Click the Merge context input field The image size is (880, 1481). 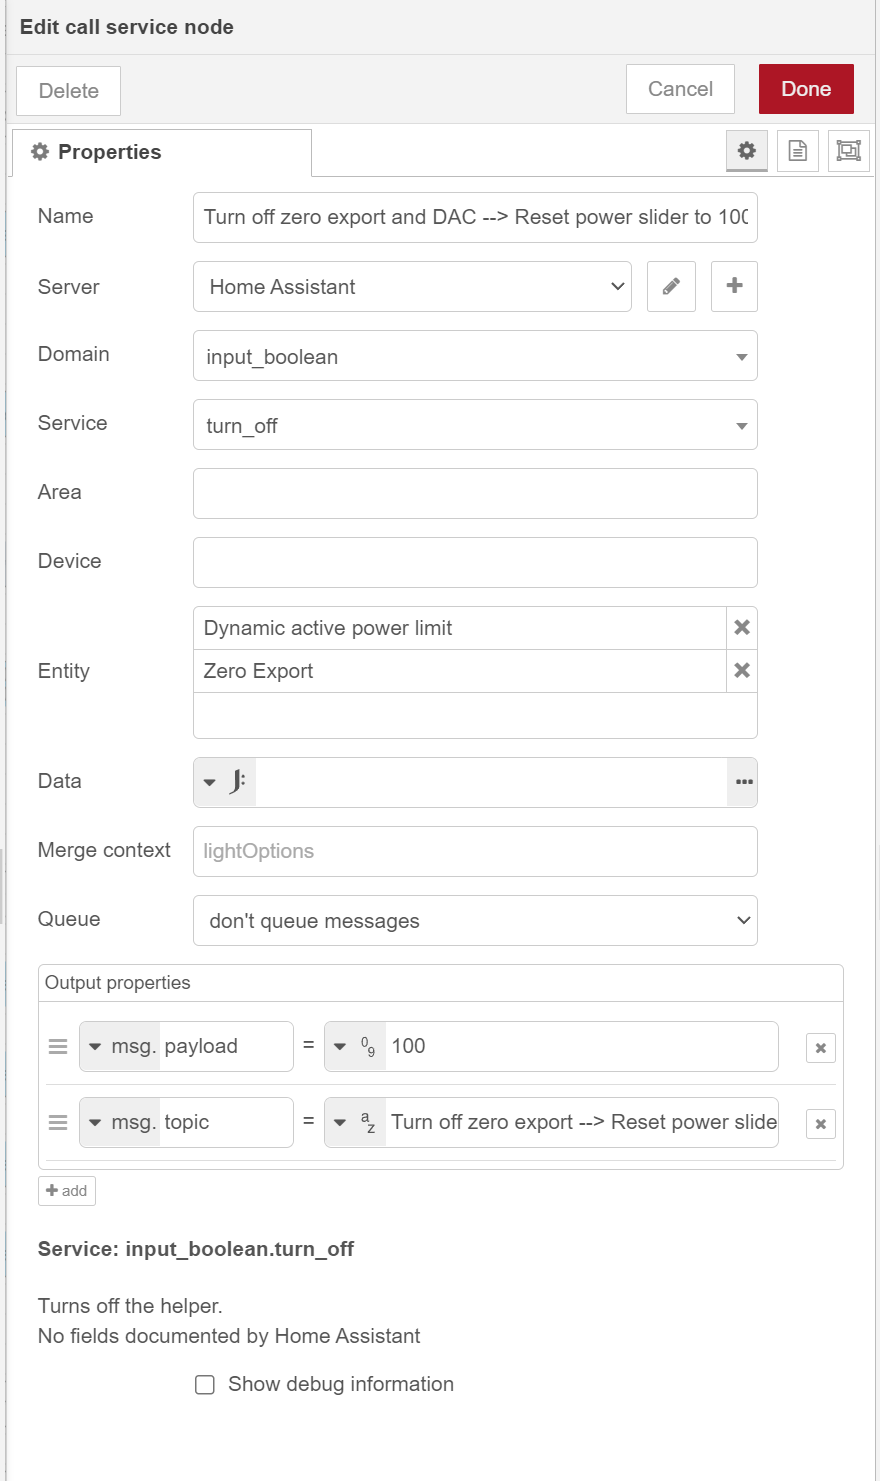click(x=475, y=852)
